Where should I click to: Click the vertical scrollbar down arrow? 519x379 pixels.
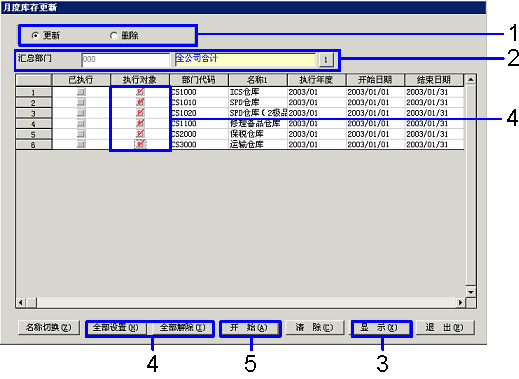pos(471,292)
